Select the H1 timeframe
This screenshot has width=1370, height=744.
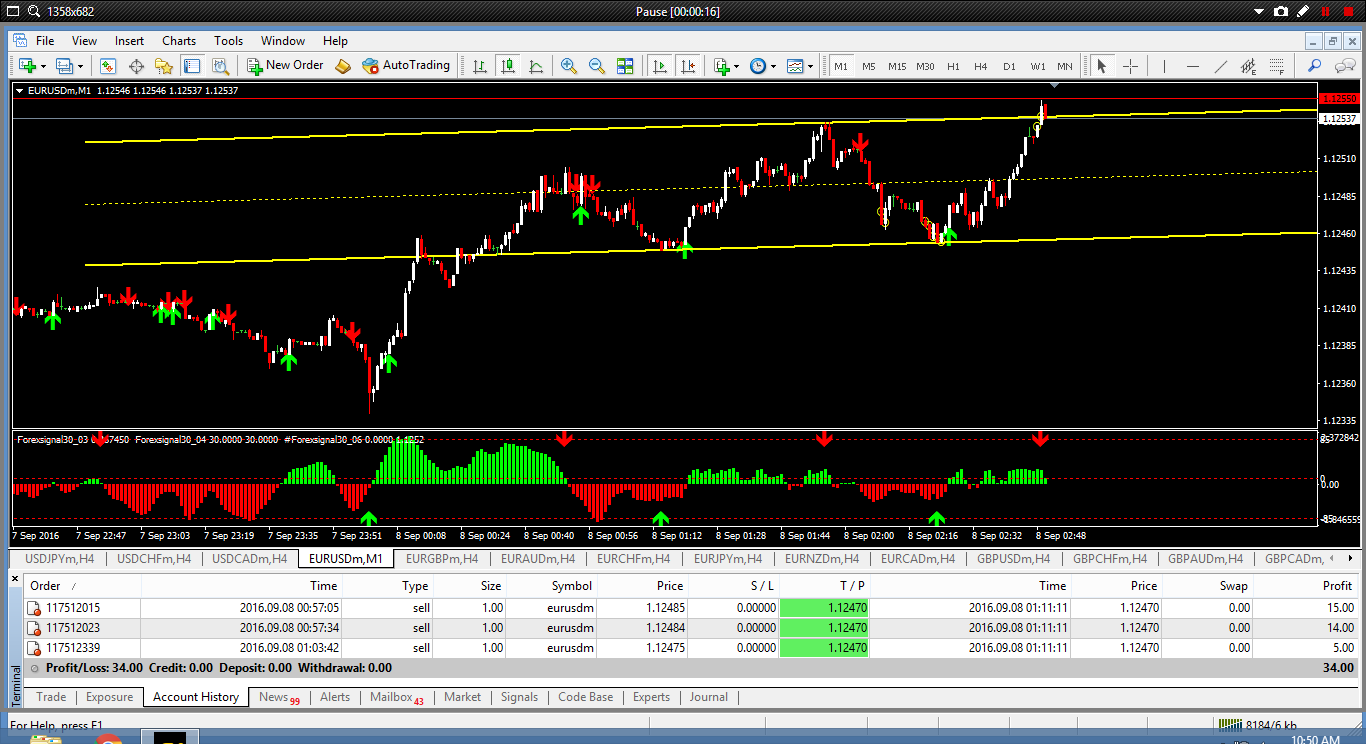coord(953,66)
